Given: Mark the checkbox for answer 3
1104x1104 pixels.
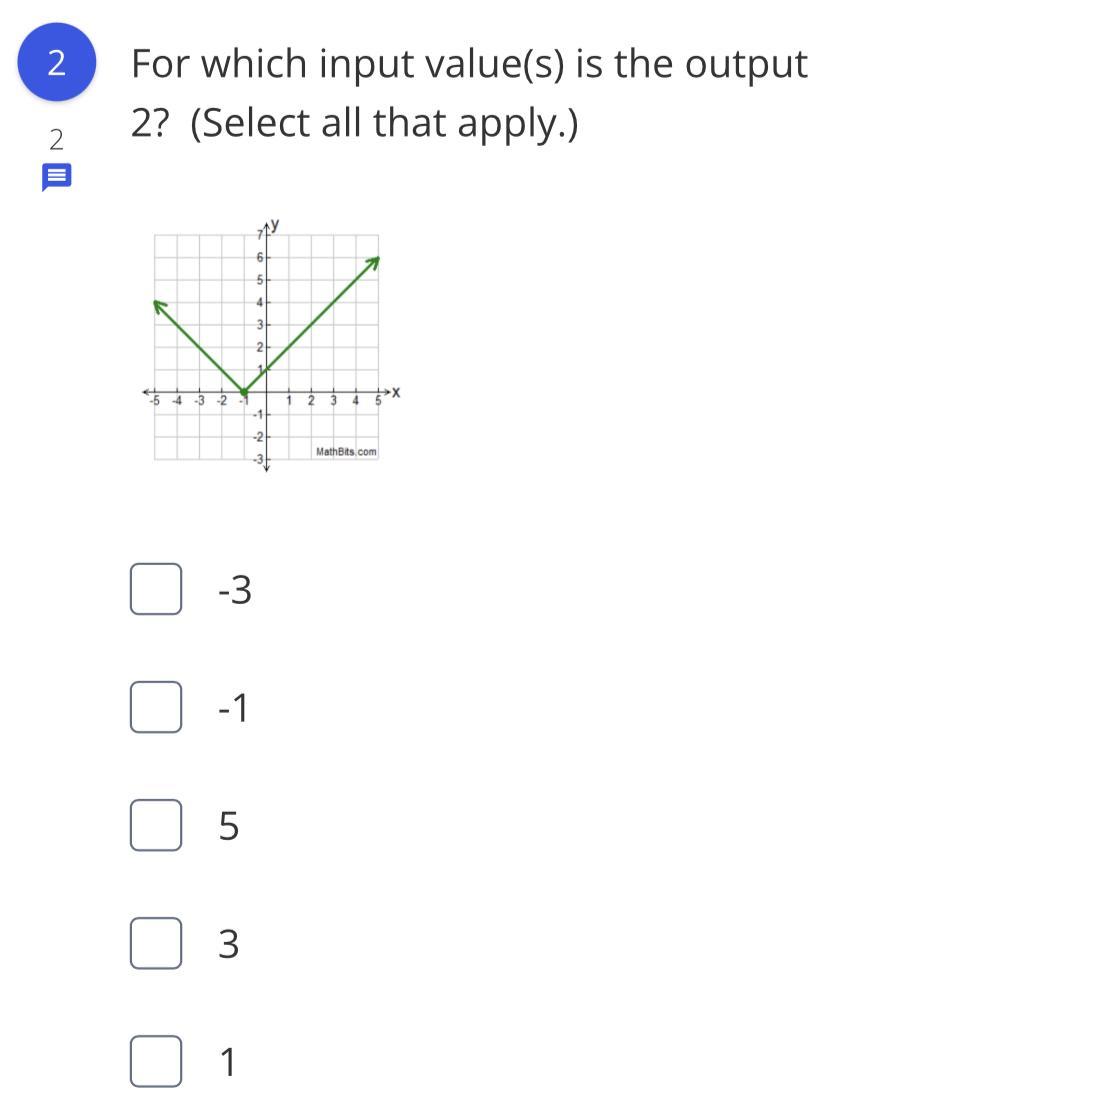Looking at the screenshot, I should (156, 943).
